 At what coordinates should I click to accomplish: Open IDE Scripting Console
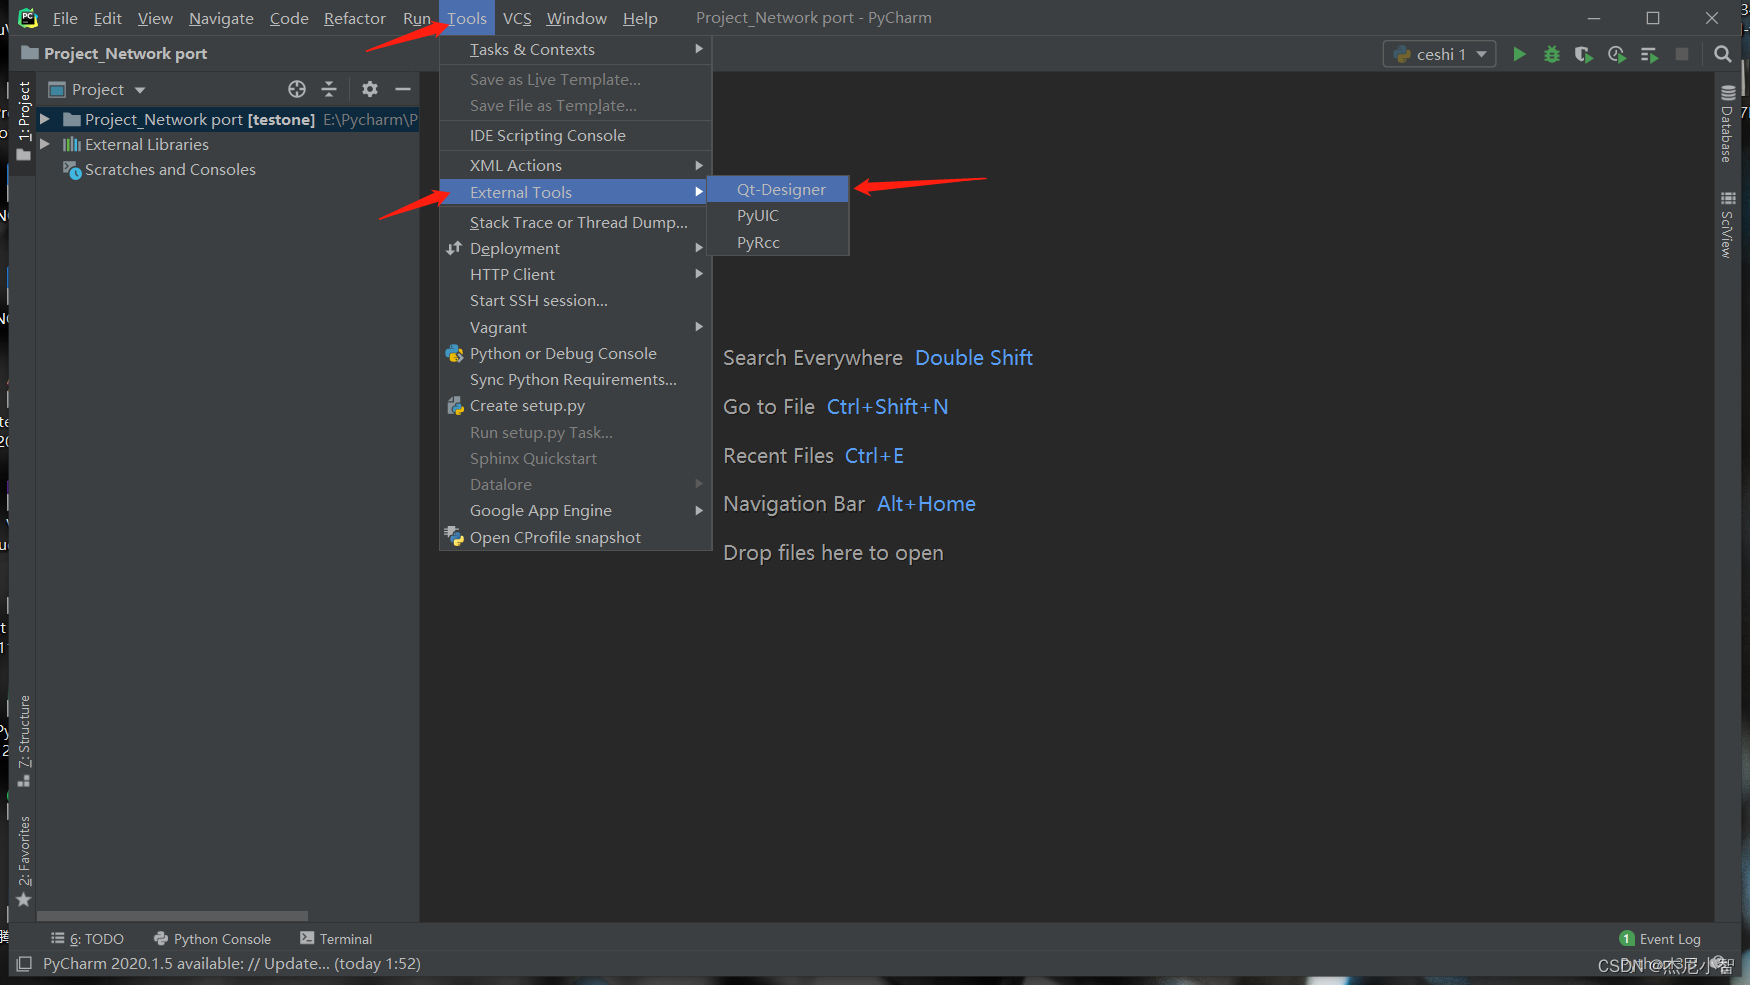pyautogui.click(x=575, y=135)
